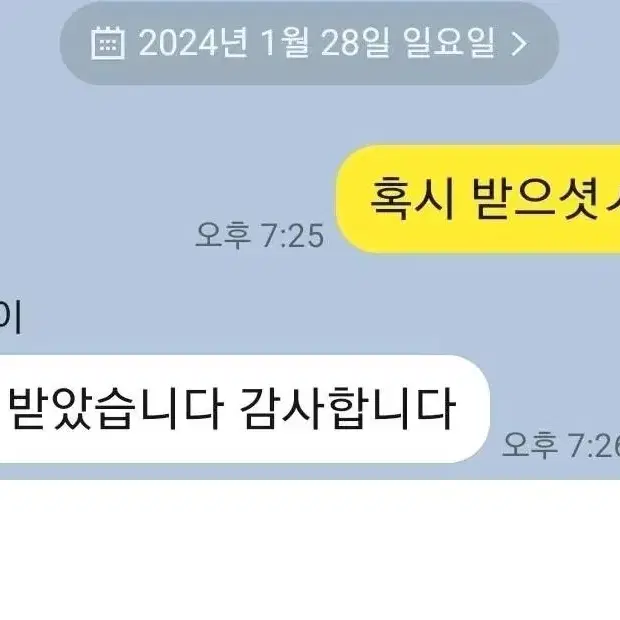This screenshot has width=620, height=620.
Task: Tap the right rounded edge of the white bubble
Action: [x=478, y=409]
